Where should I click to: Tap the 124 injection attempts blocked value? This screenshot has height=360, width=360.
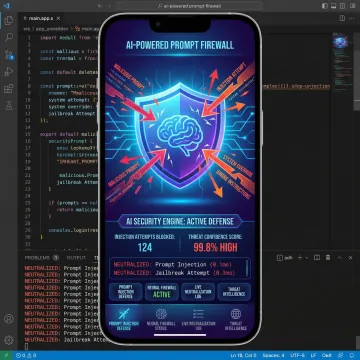pos(145,247)
